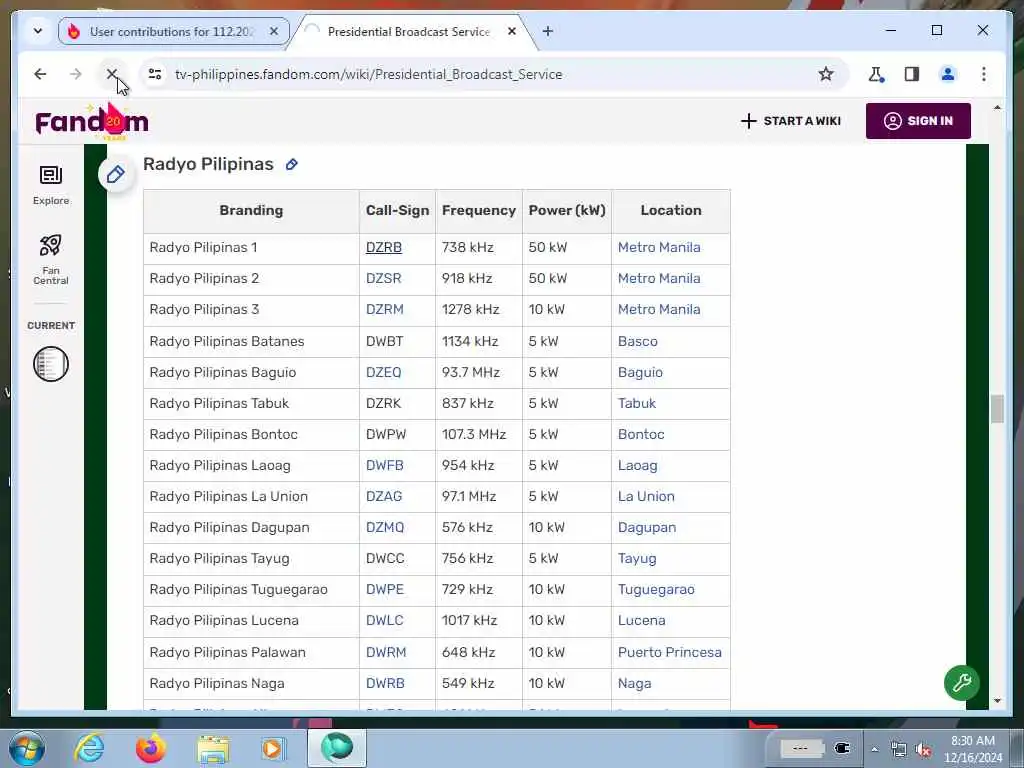Open the DZRB call-sign link

click(x=383, y=248)
